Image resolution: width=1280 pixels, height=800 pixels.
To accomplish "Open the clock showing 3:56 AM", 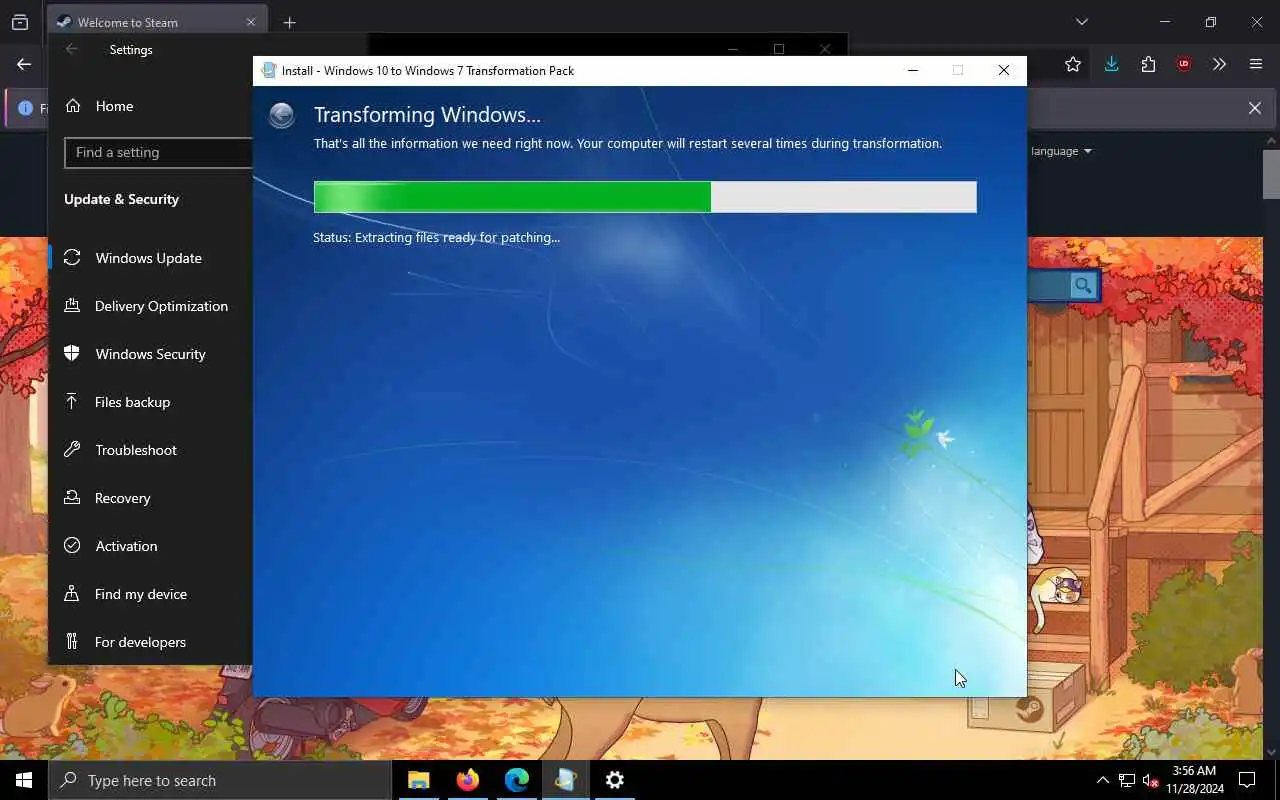I will 1194,780.
